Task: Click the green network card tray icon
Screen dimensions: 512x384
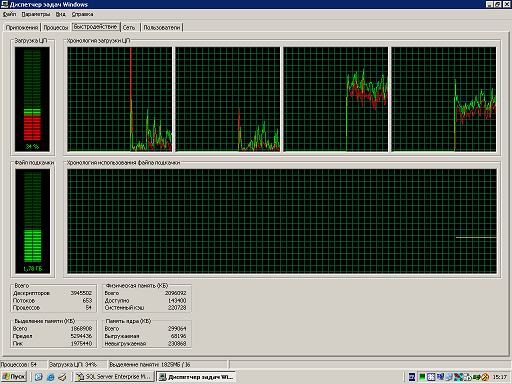Action: [x=476, y=377]
